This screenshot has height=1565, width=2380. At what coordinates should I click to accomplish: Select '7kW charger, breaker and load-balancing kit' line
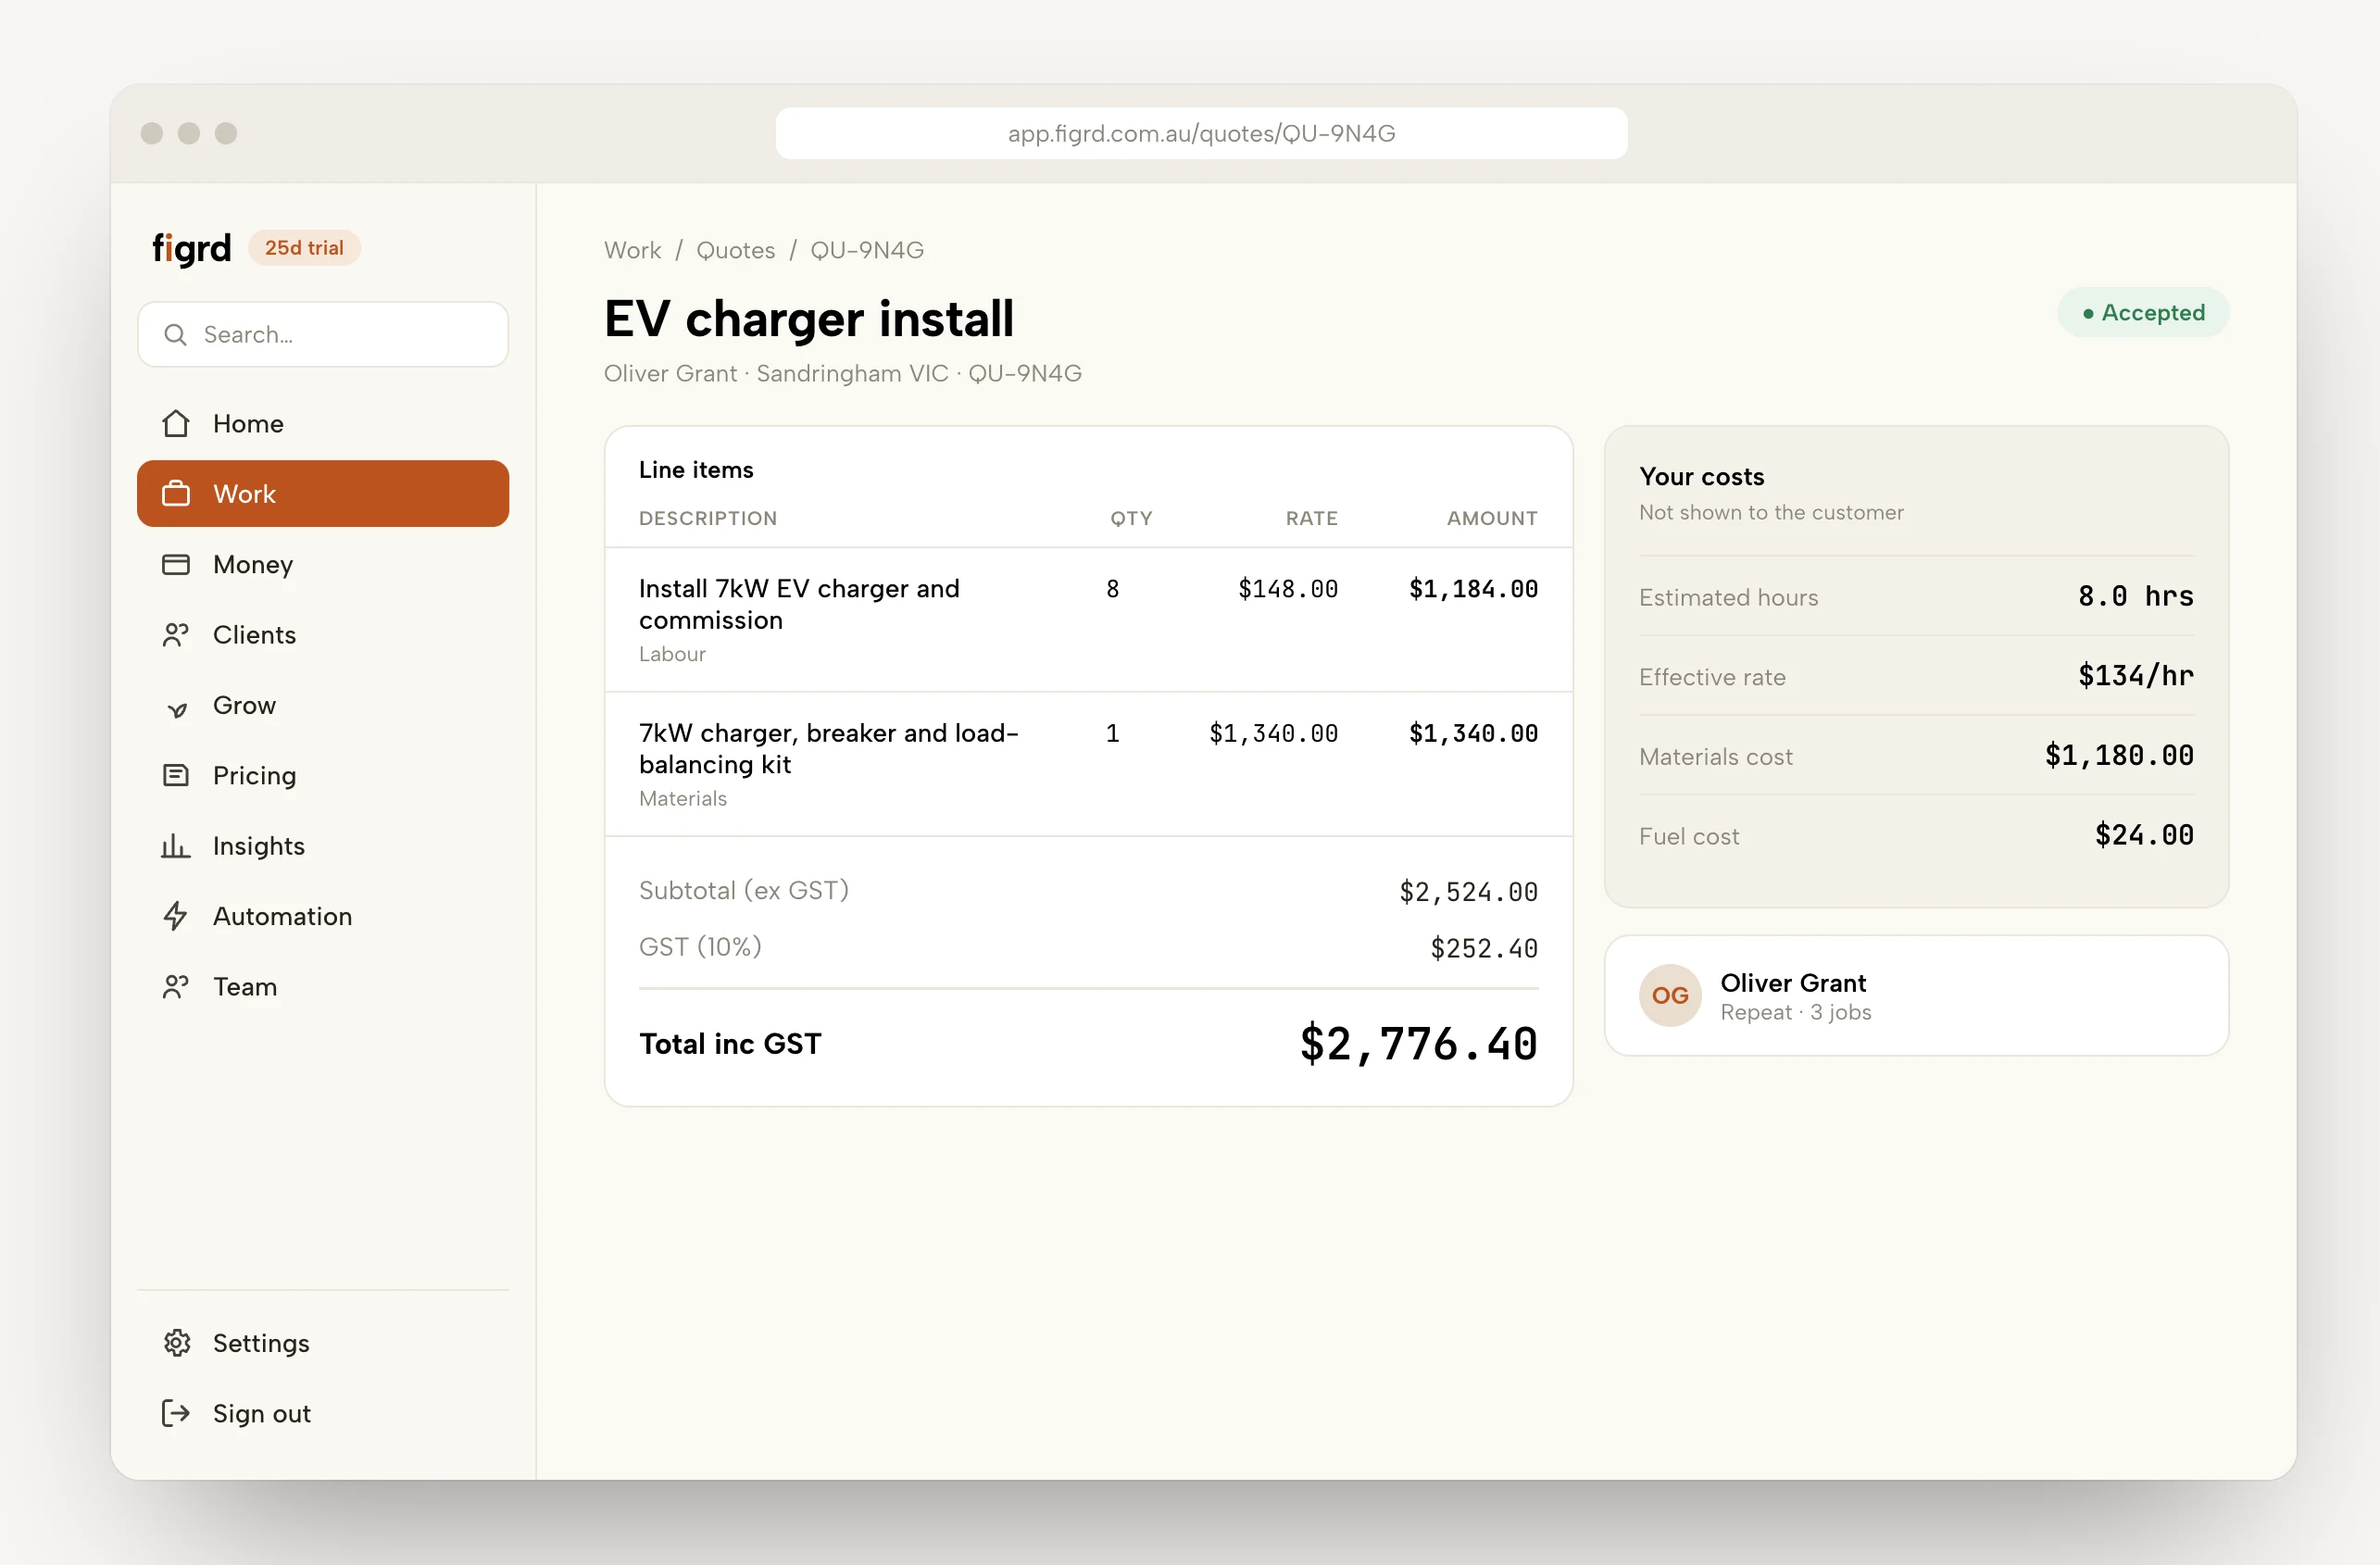point(1088,764)
